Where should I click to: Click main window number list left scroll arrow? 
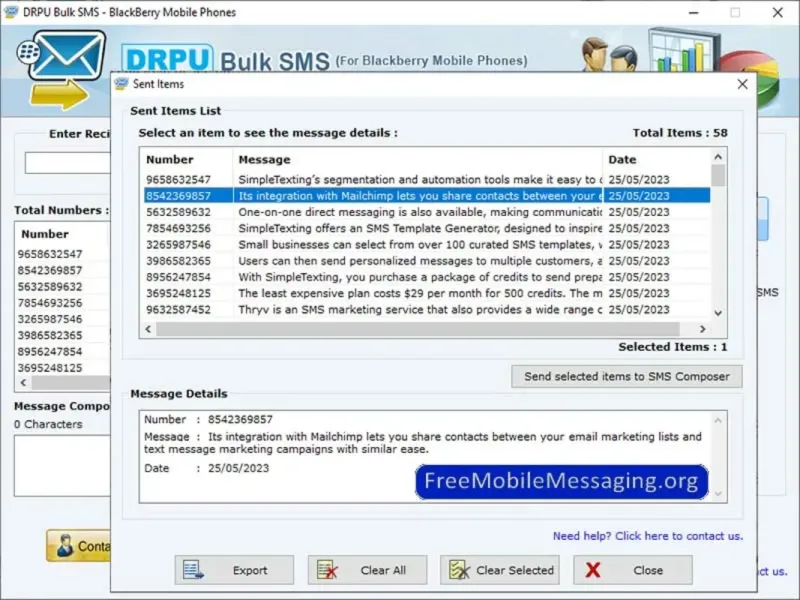[x=23, y=383]
